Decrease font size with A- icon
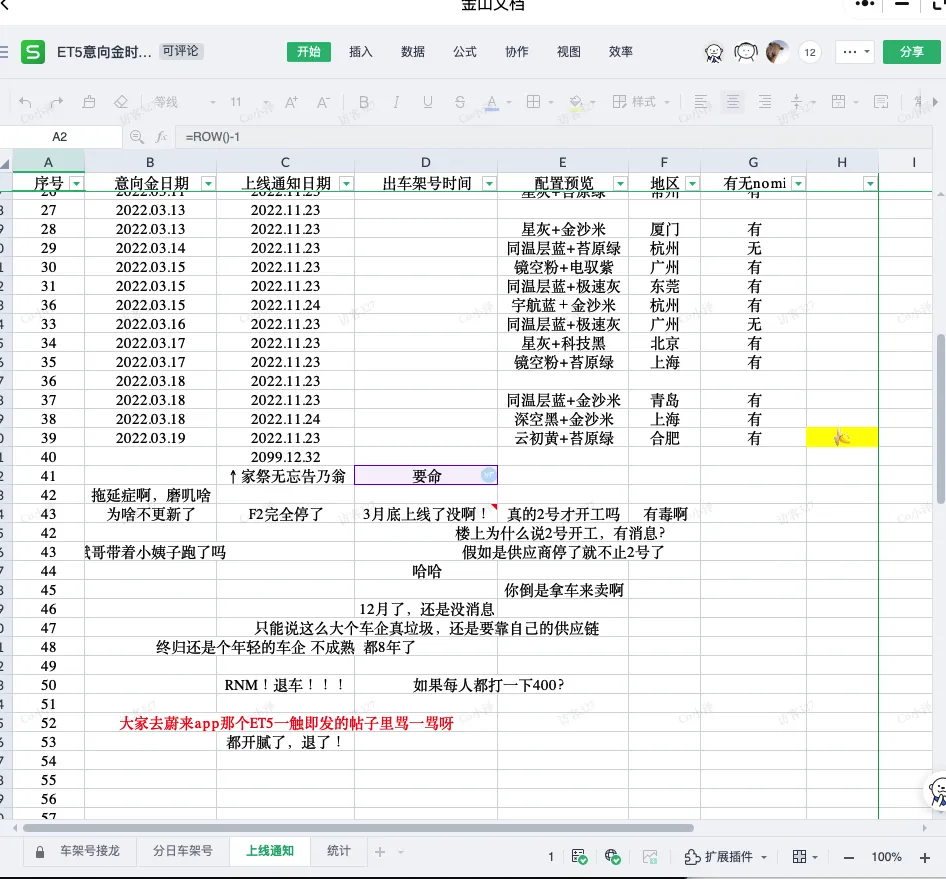 [x=323, y=102]
